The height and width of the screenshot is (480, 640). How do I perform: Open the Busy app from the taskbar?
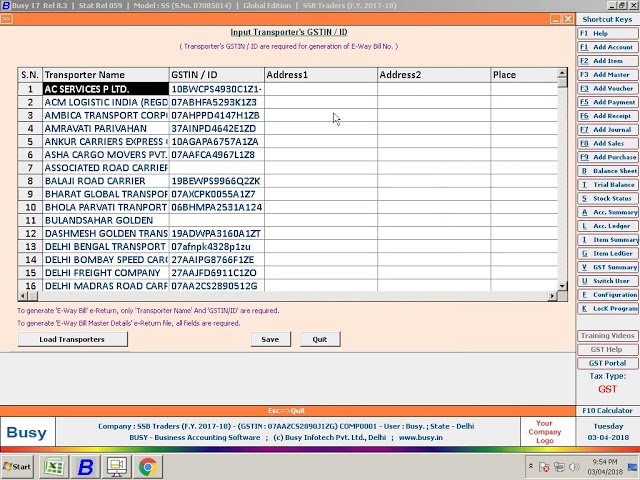click(85, 466)
